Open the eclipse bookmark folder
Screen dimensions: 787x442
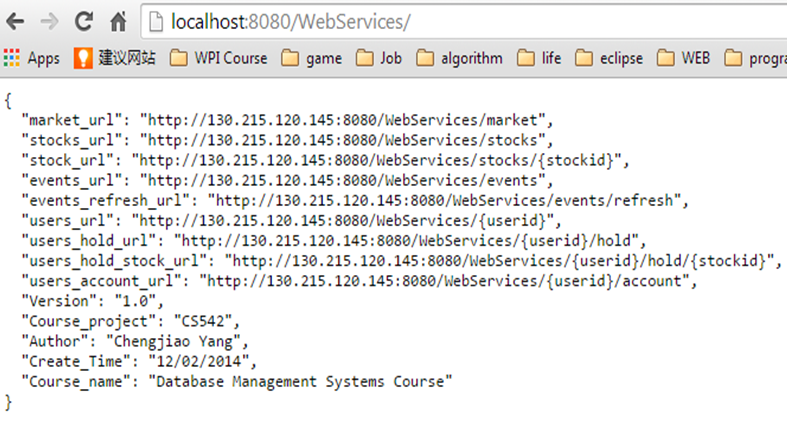(609, 58)
